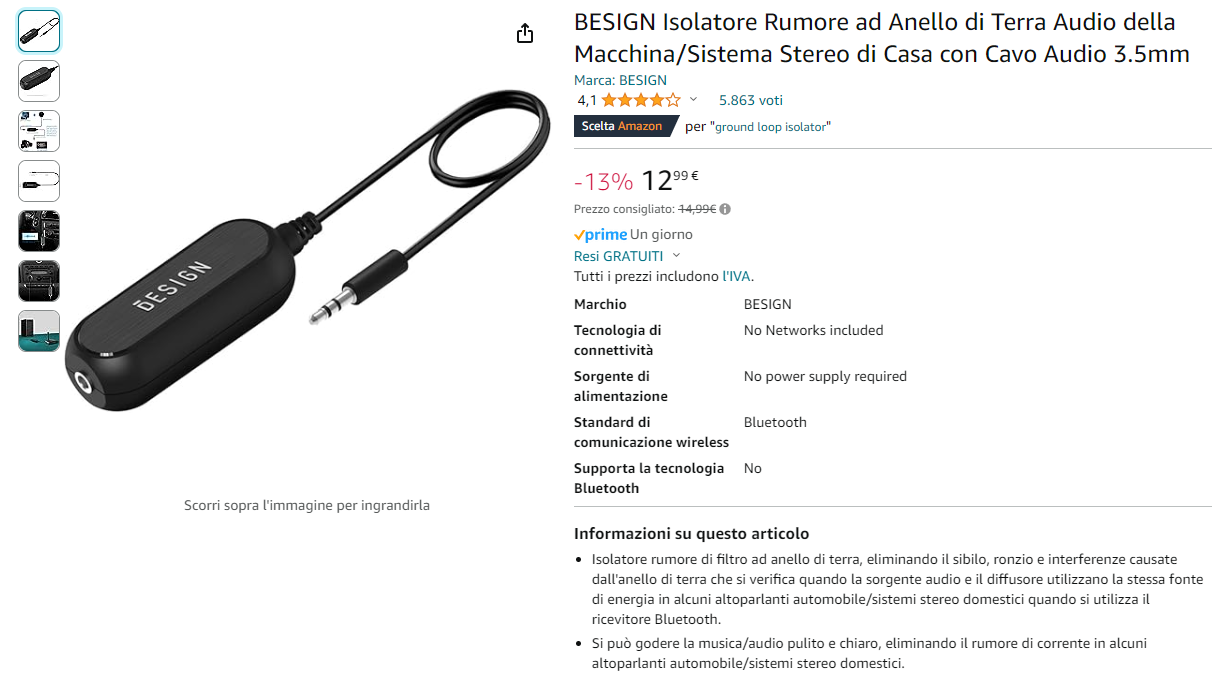Open the Marca: BESIGN brand link

point(620,80)
